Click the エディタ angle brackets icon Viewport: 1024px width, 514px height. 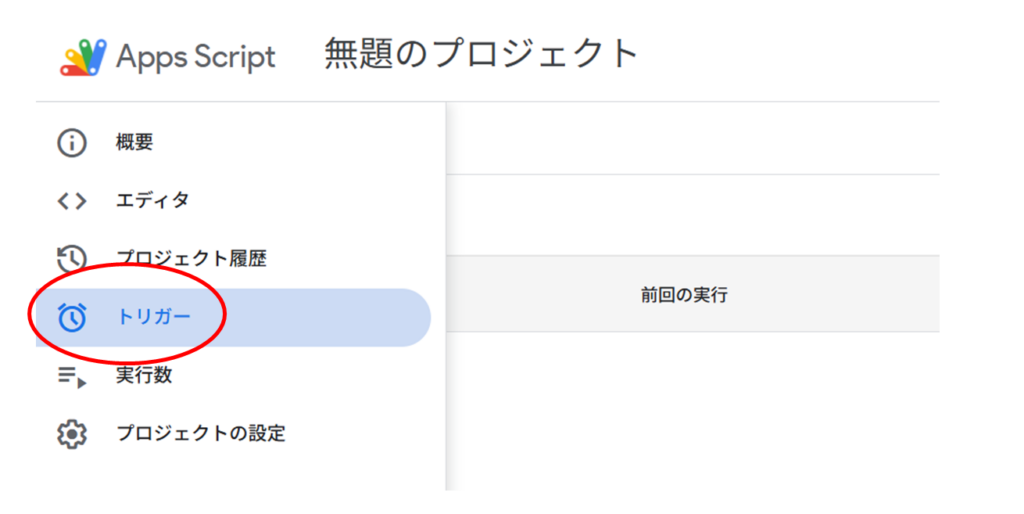tap(72, 201)
